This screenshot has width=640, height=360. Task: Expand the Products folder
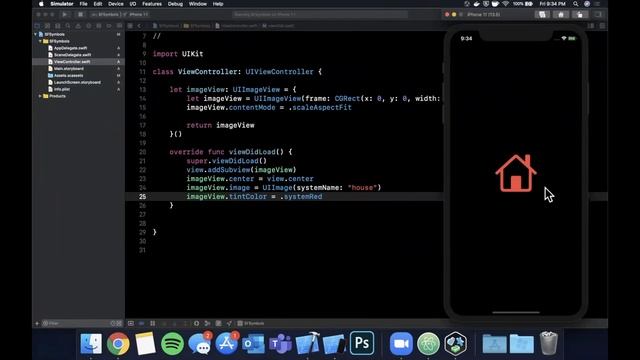coord(40,96)
